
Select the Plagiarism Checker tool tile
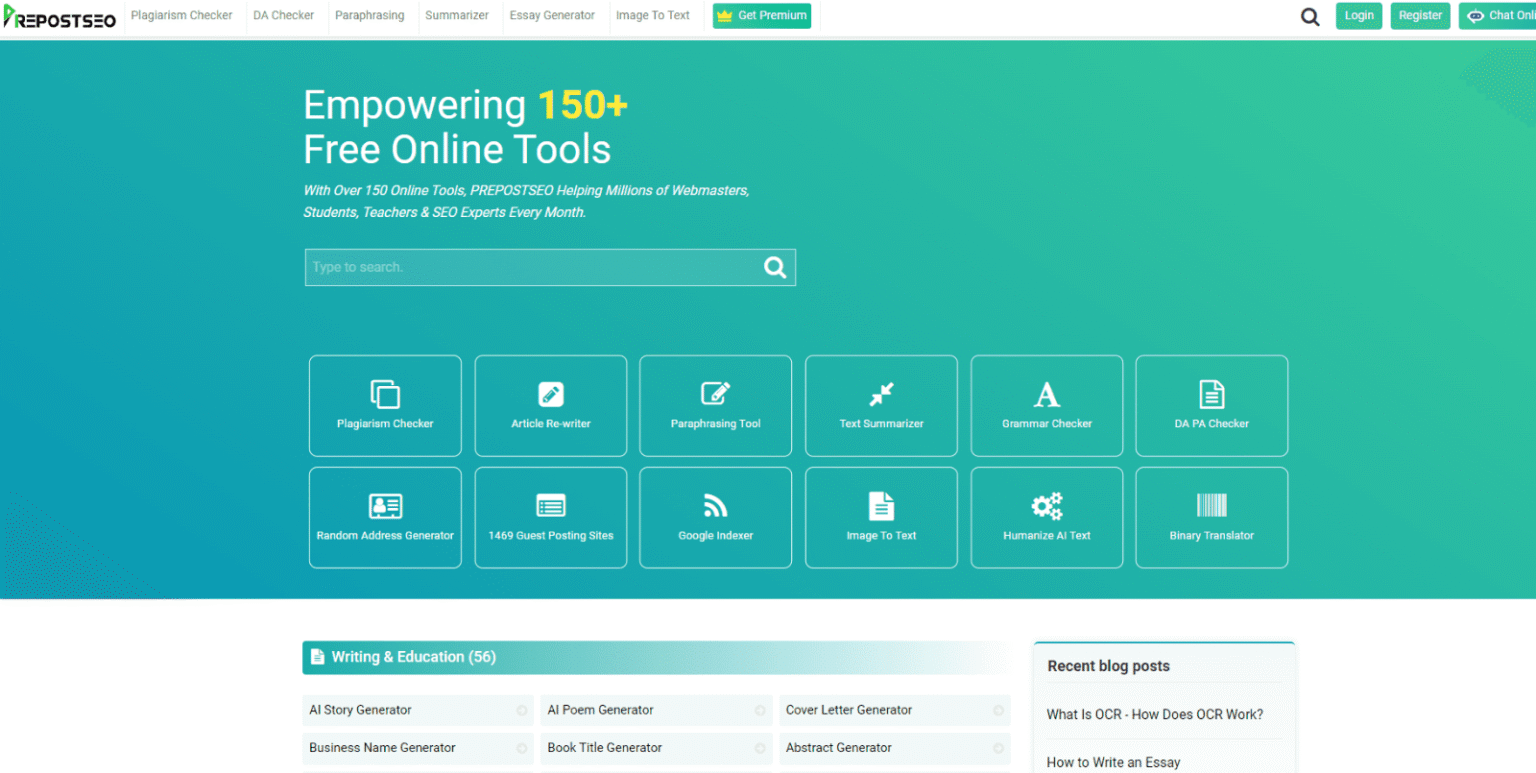385,405
